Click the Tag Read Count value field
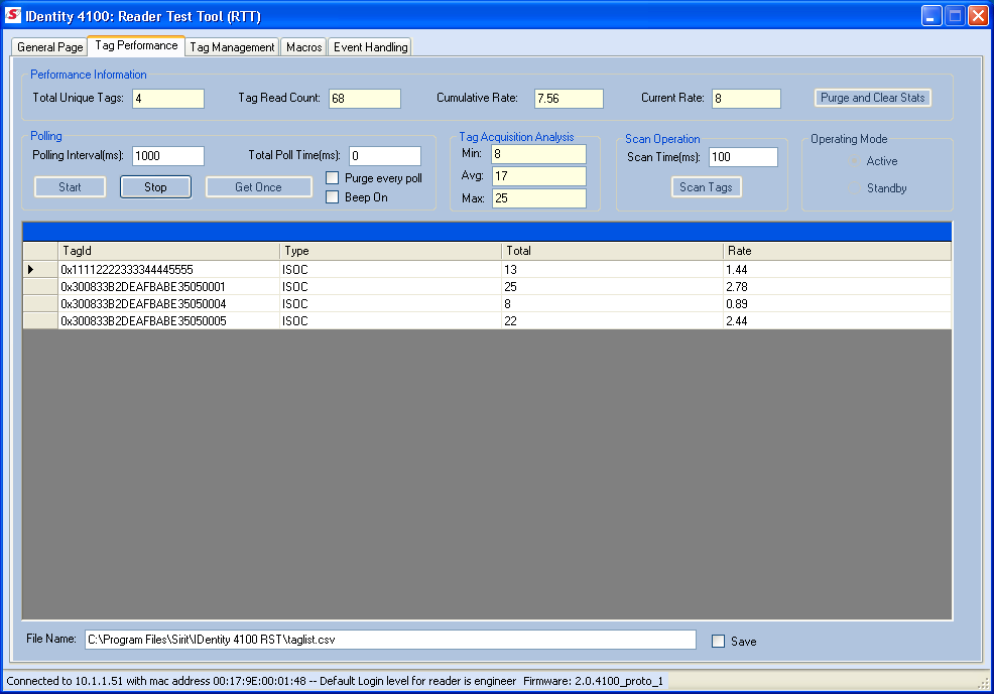 (x=365, y=98)
